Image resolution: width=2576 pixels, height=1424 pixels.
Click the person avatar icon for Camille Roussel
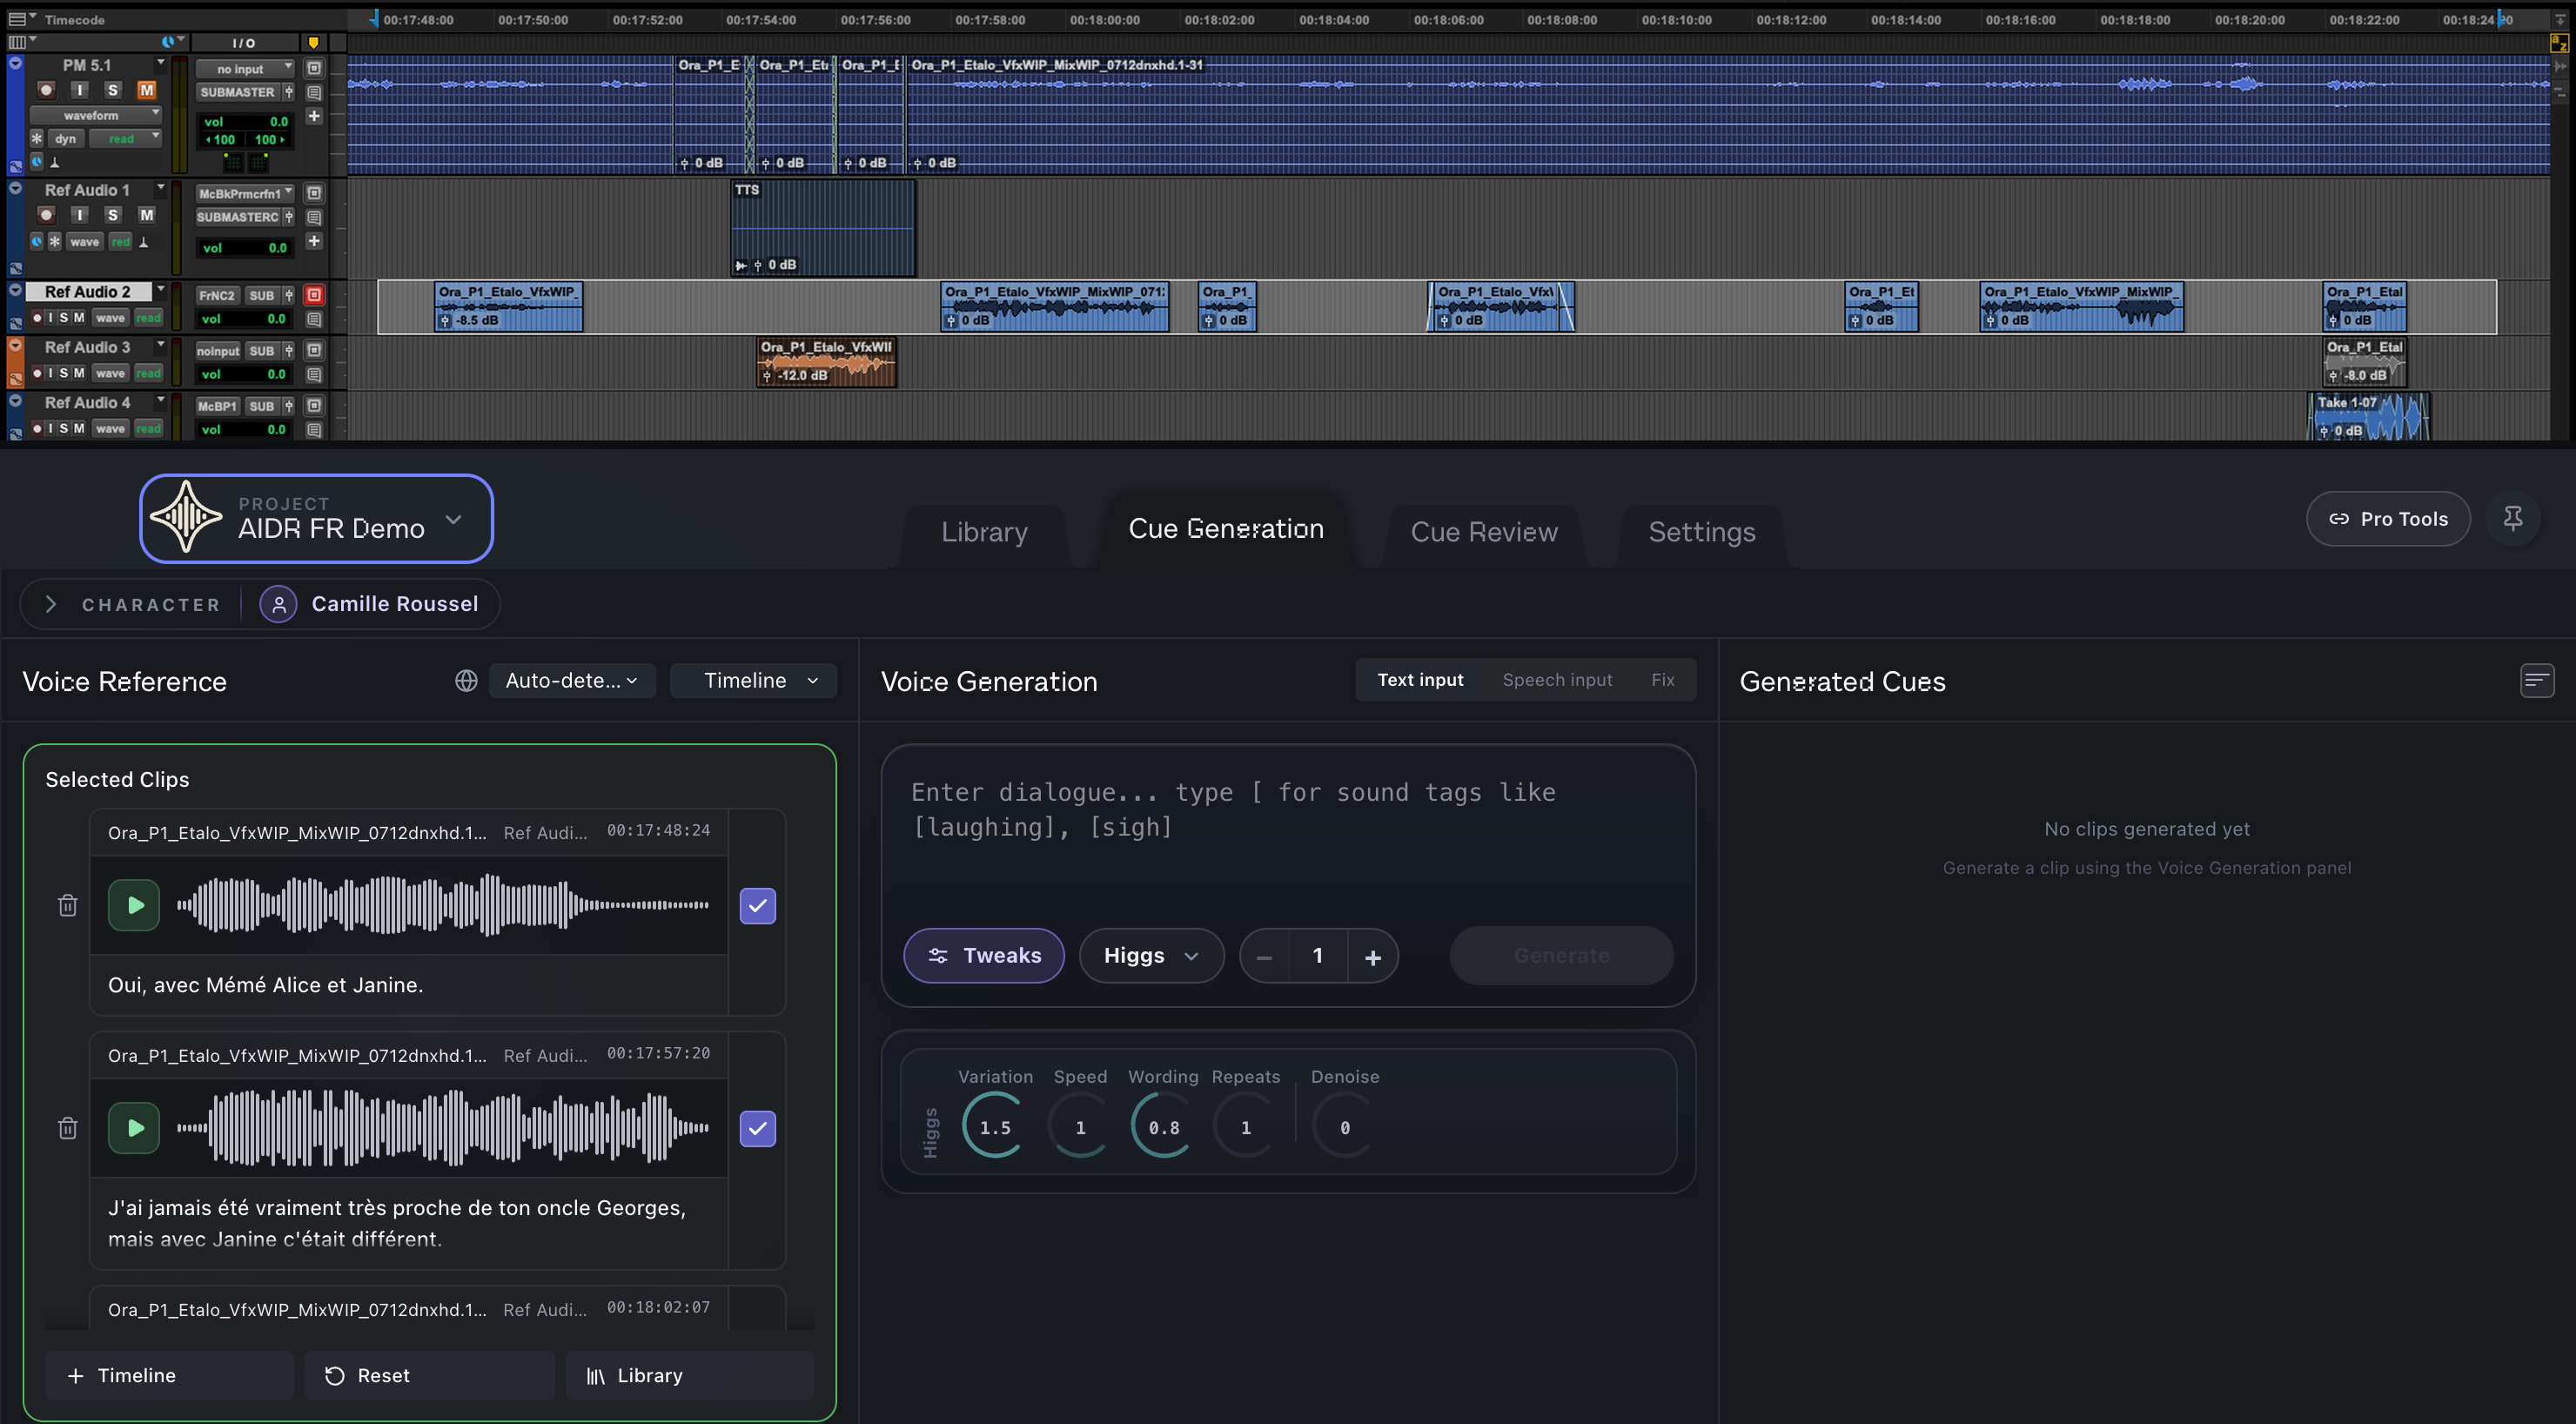coord(279,604)
